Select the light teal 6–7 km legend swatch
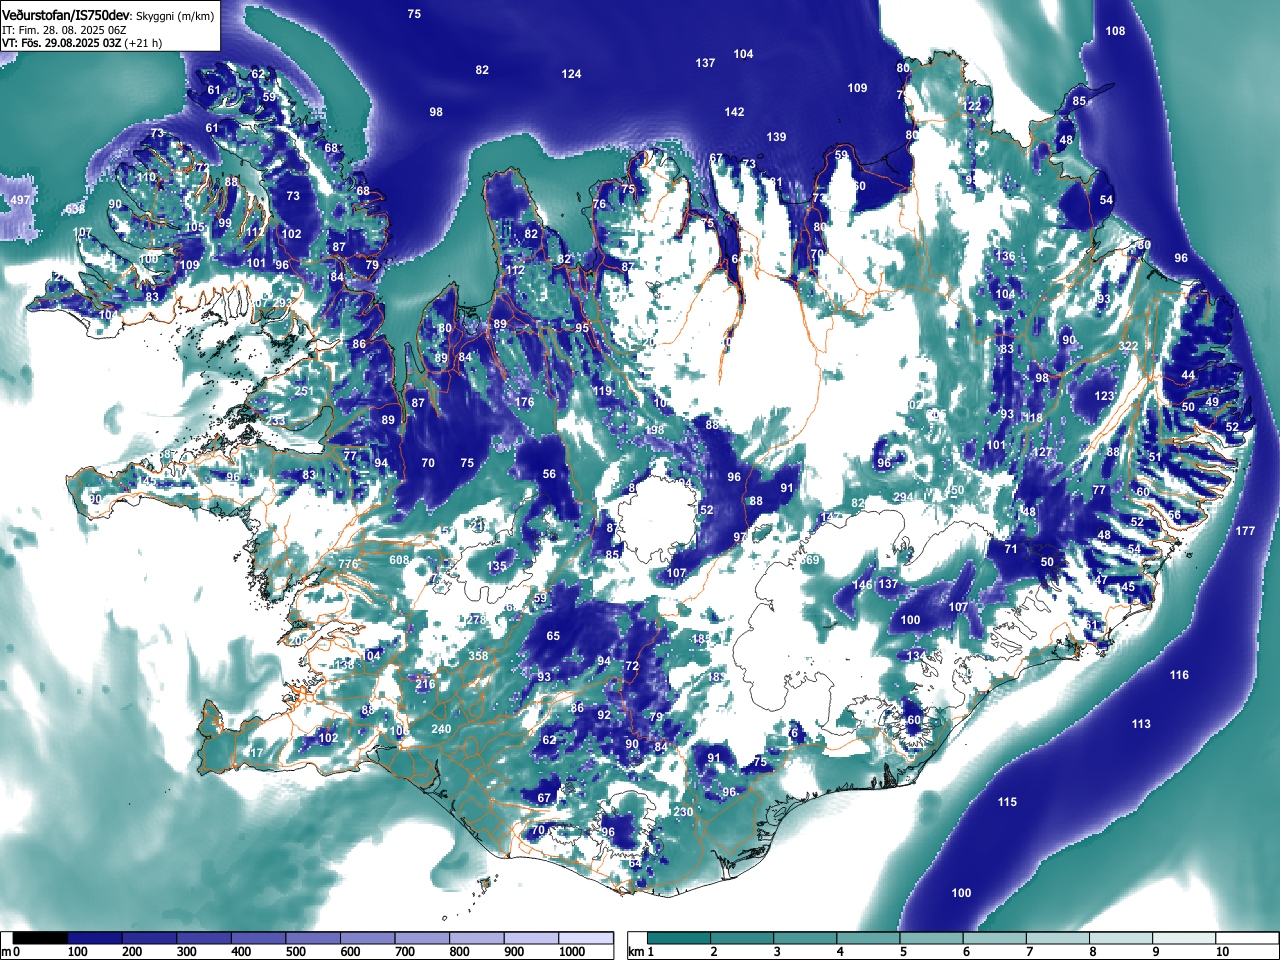The width and height of the screenshot is (1280, 960). [997, 939]
